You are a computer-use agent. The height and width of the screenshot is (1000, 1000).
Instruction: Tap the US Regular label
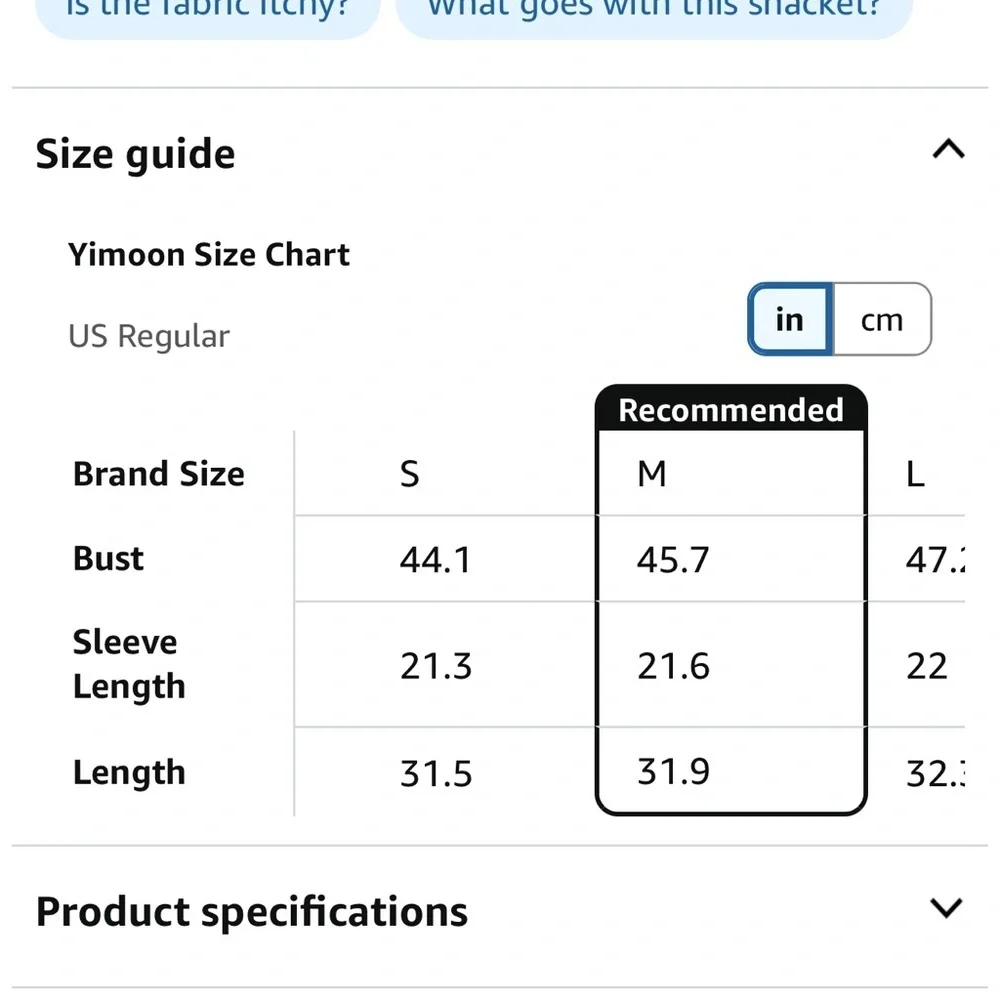[x=149, y=336]
